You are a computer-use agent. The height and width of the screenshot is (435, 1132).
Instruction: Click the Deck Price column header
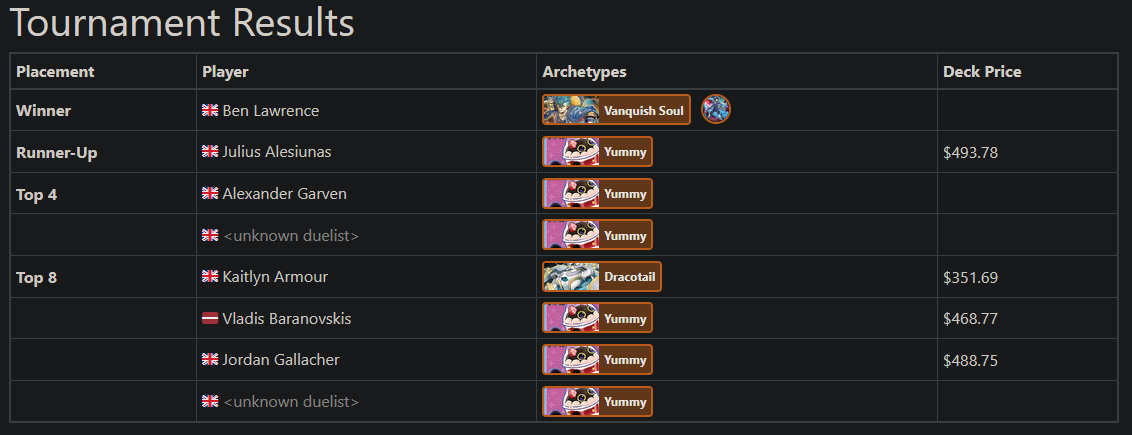point(982,71)
